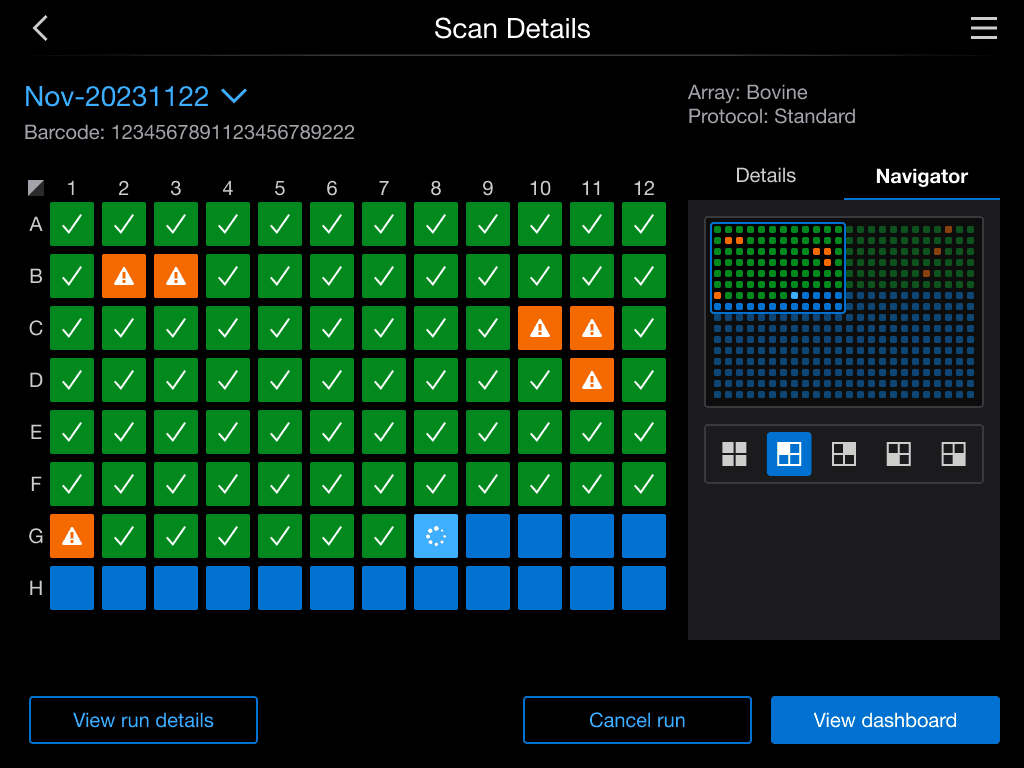This screenshot has height=768, width=1024.
Task: Click the Scan Details title
Action: tap(512, 29)
